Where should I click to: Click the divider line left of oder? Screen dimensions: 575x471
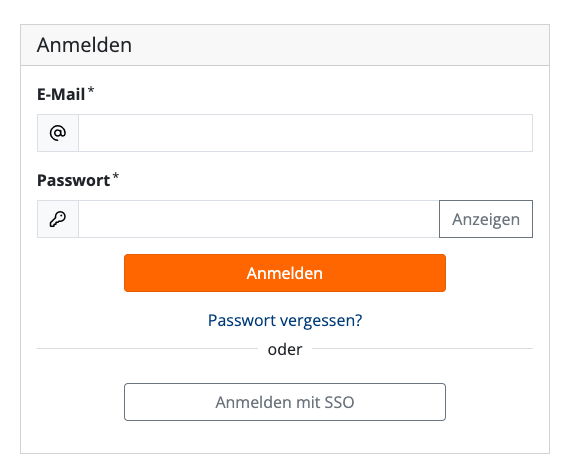pos(148,348)
